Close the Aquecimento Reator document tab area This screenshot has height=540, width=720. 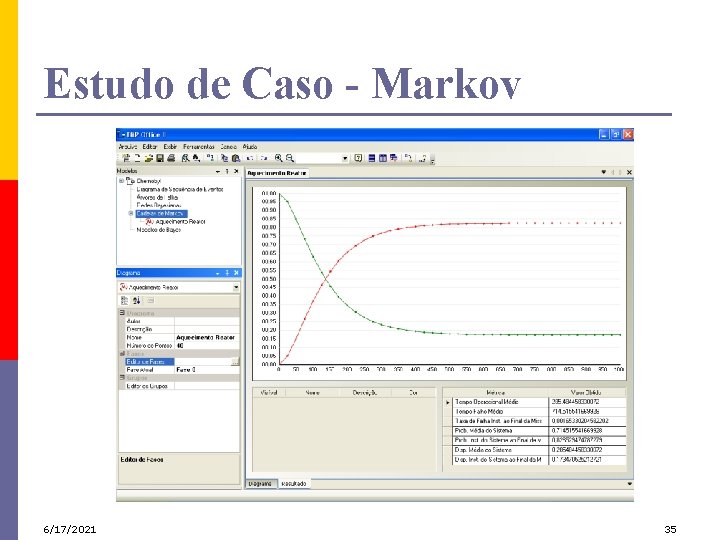tap(629, 172)
